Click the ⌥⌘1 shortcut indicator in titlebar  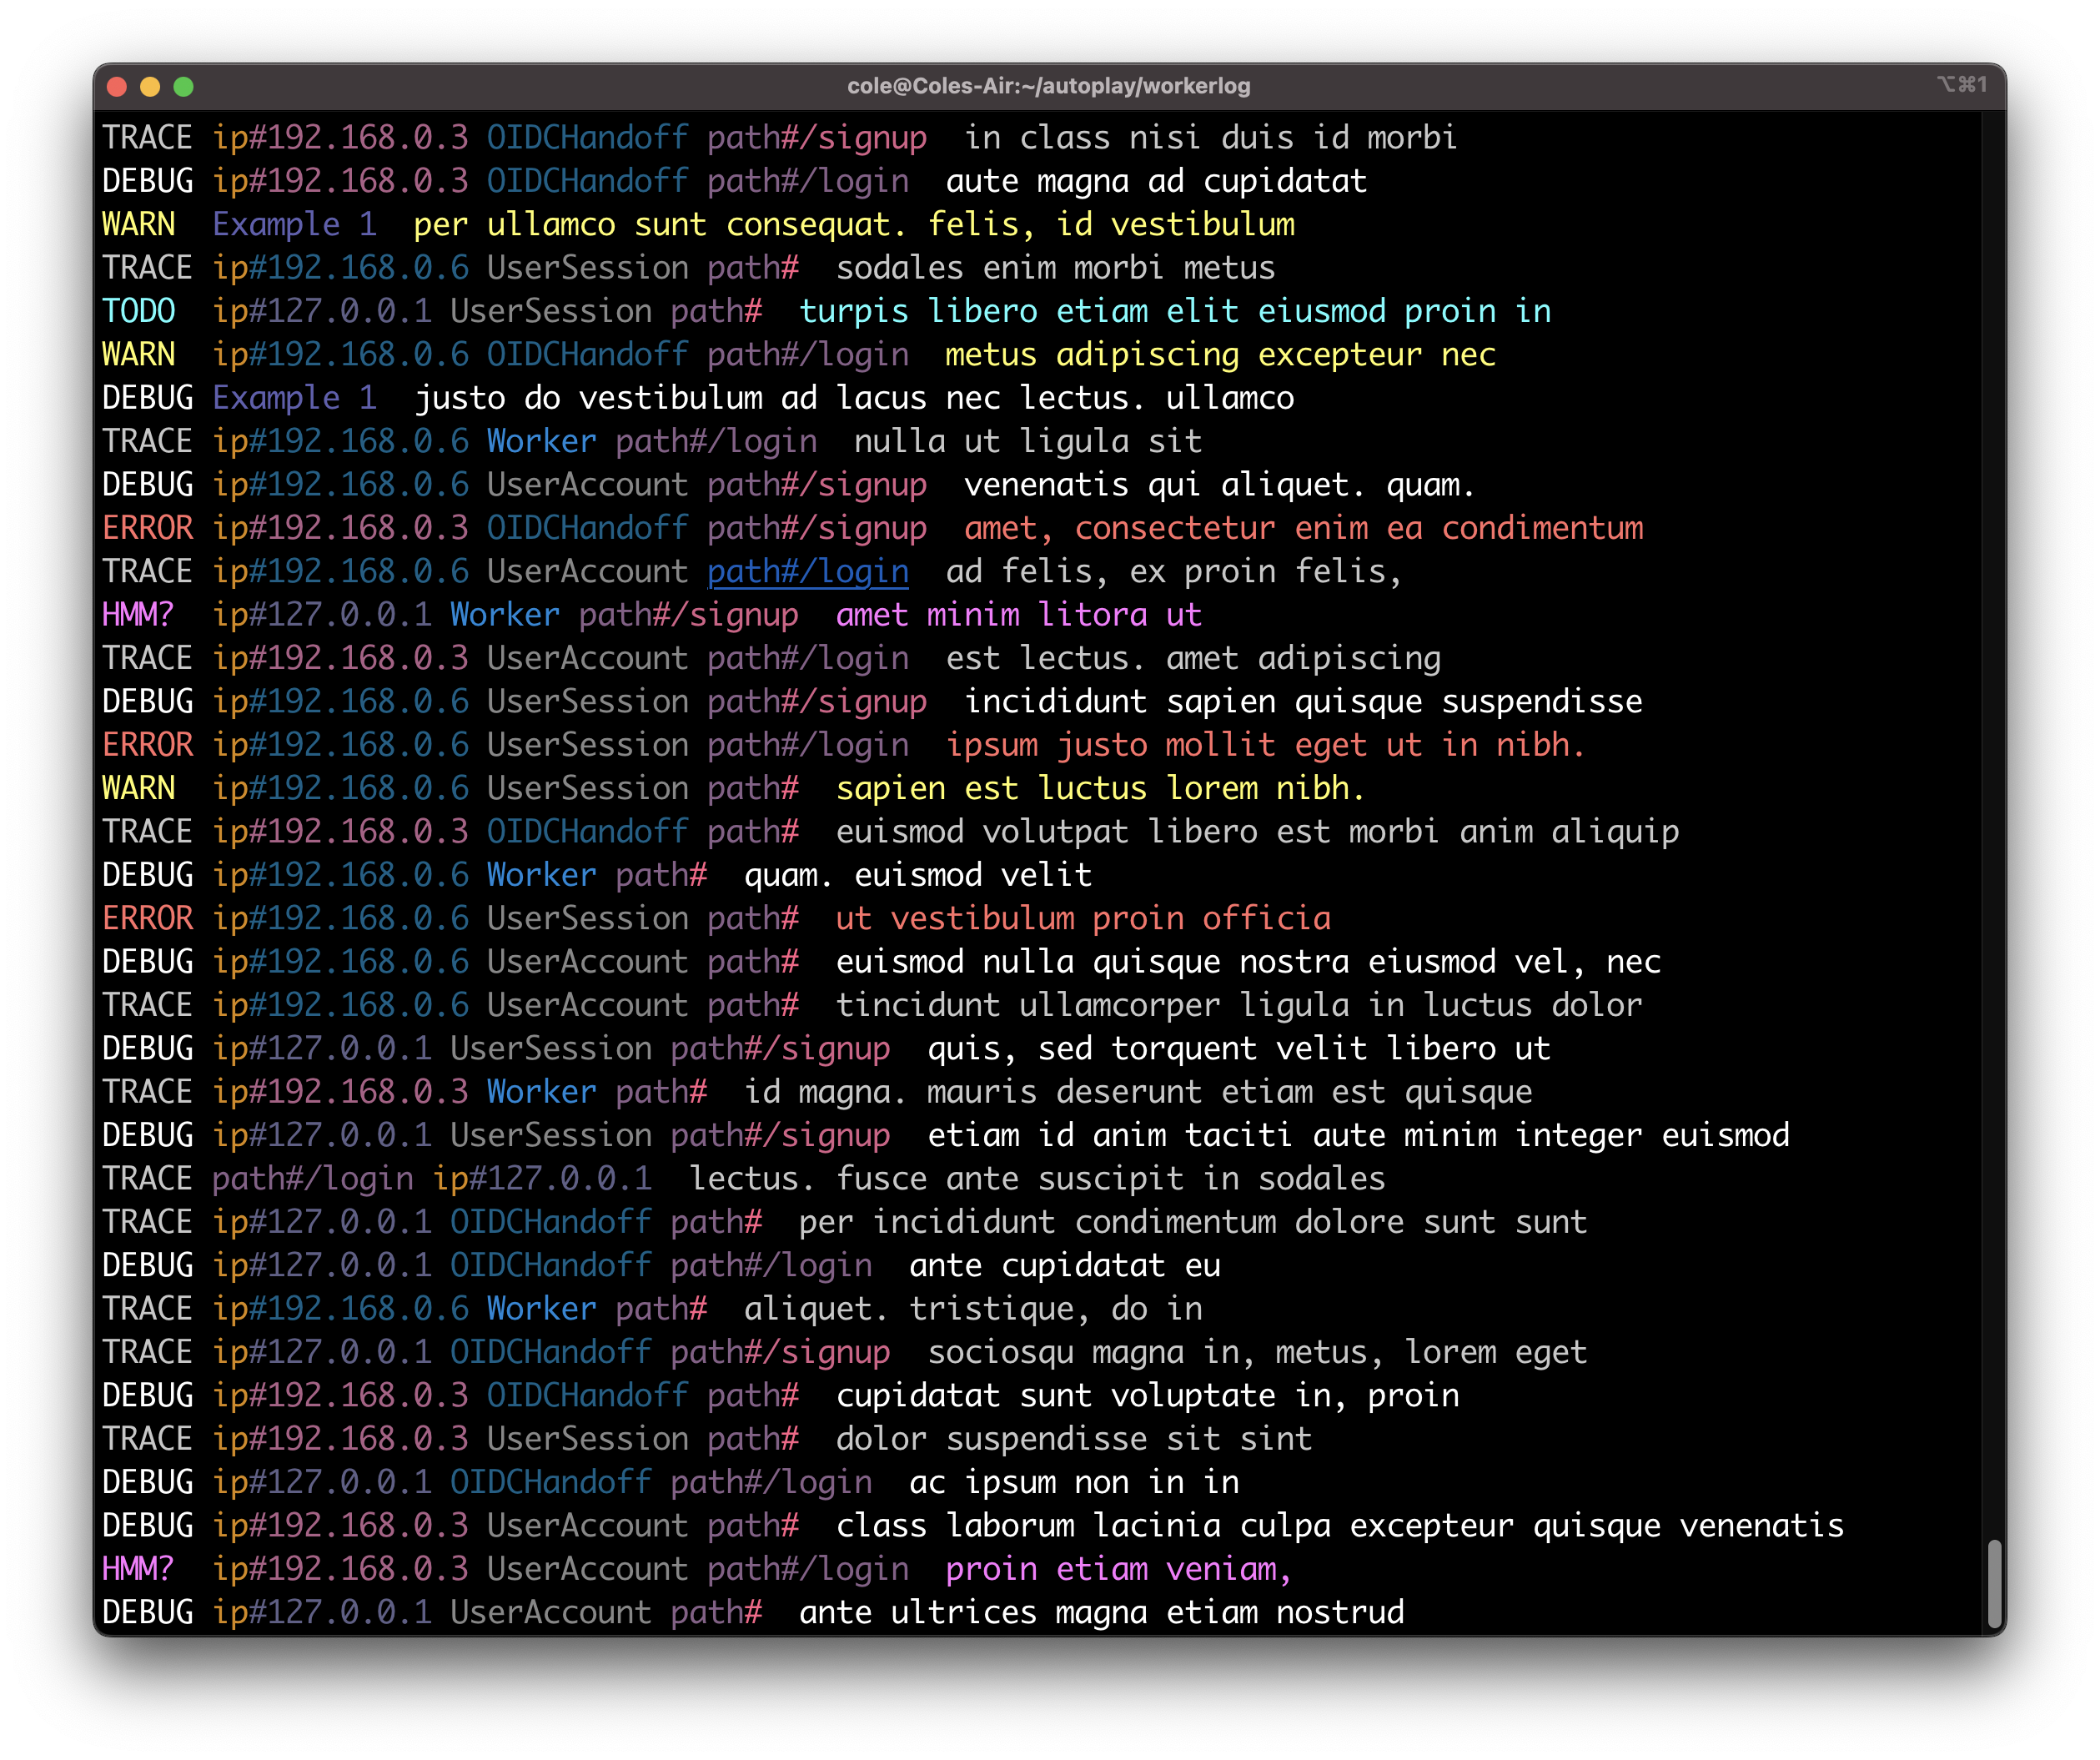tap(1961, 85)
